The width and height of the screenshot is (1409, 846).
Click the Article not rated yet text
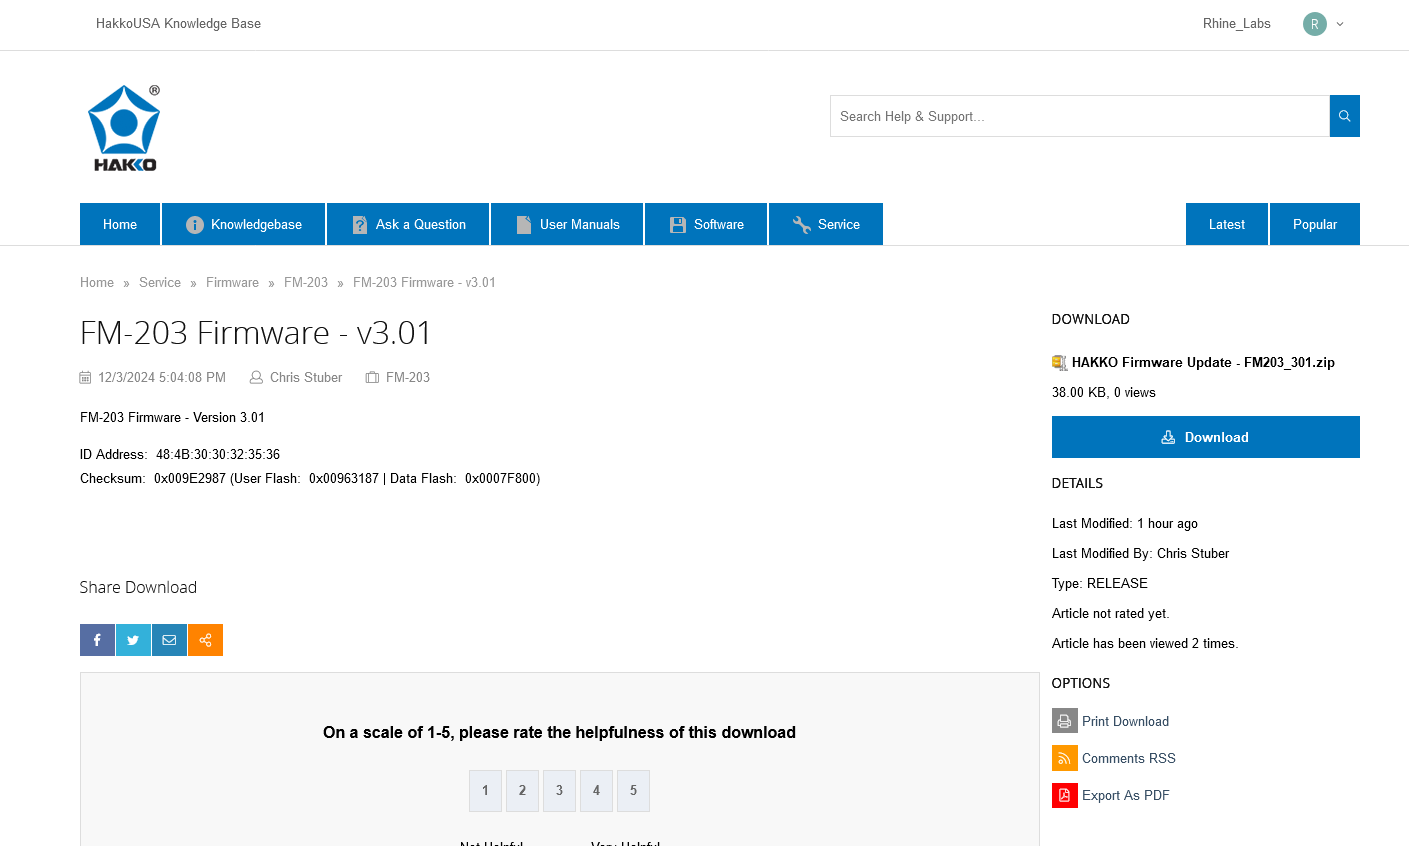tap(1111, 614)
